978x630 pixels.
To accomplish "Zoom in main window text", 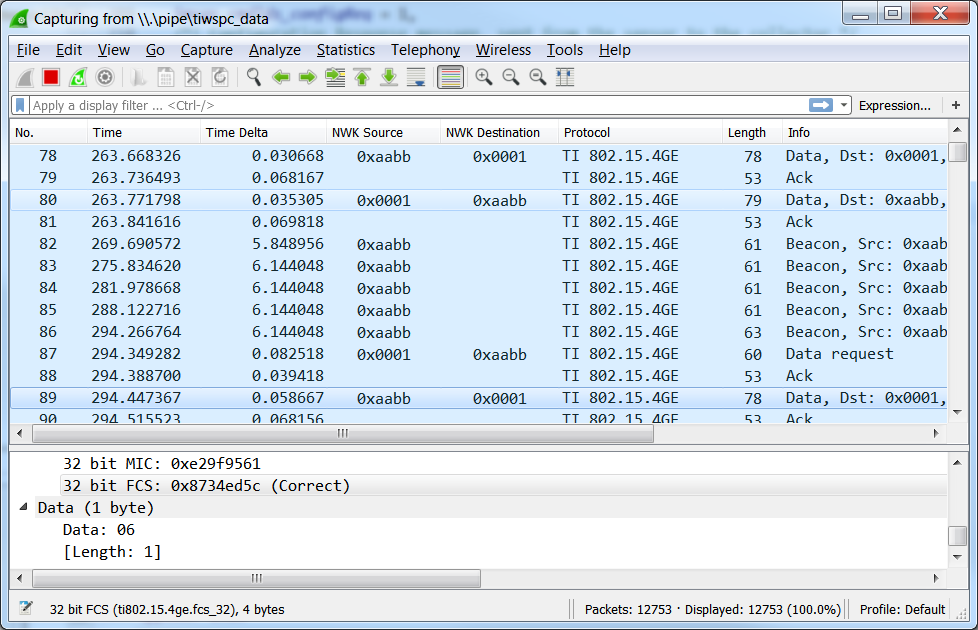I will coord(483,77).
